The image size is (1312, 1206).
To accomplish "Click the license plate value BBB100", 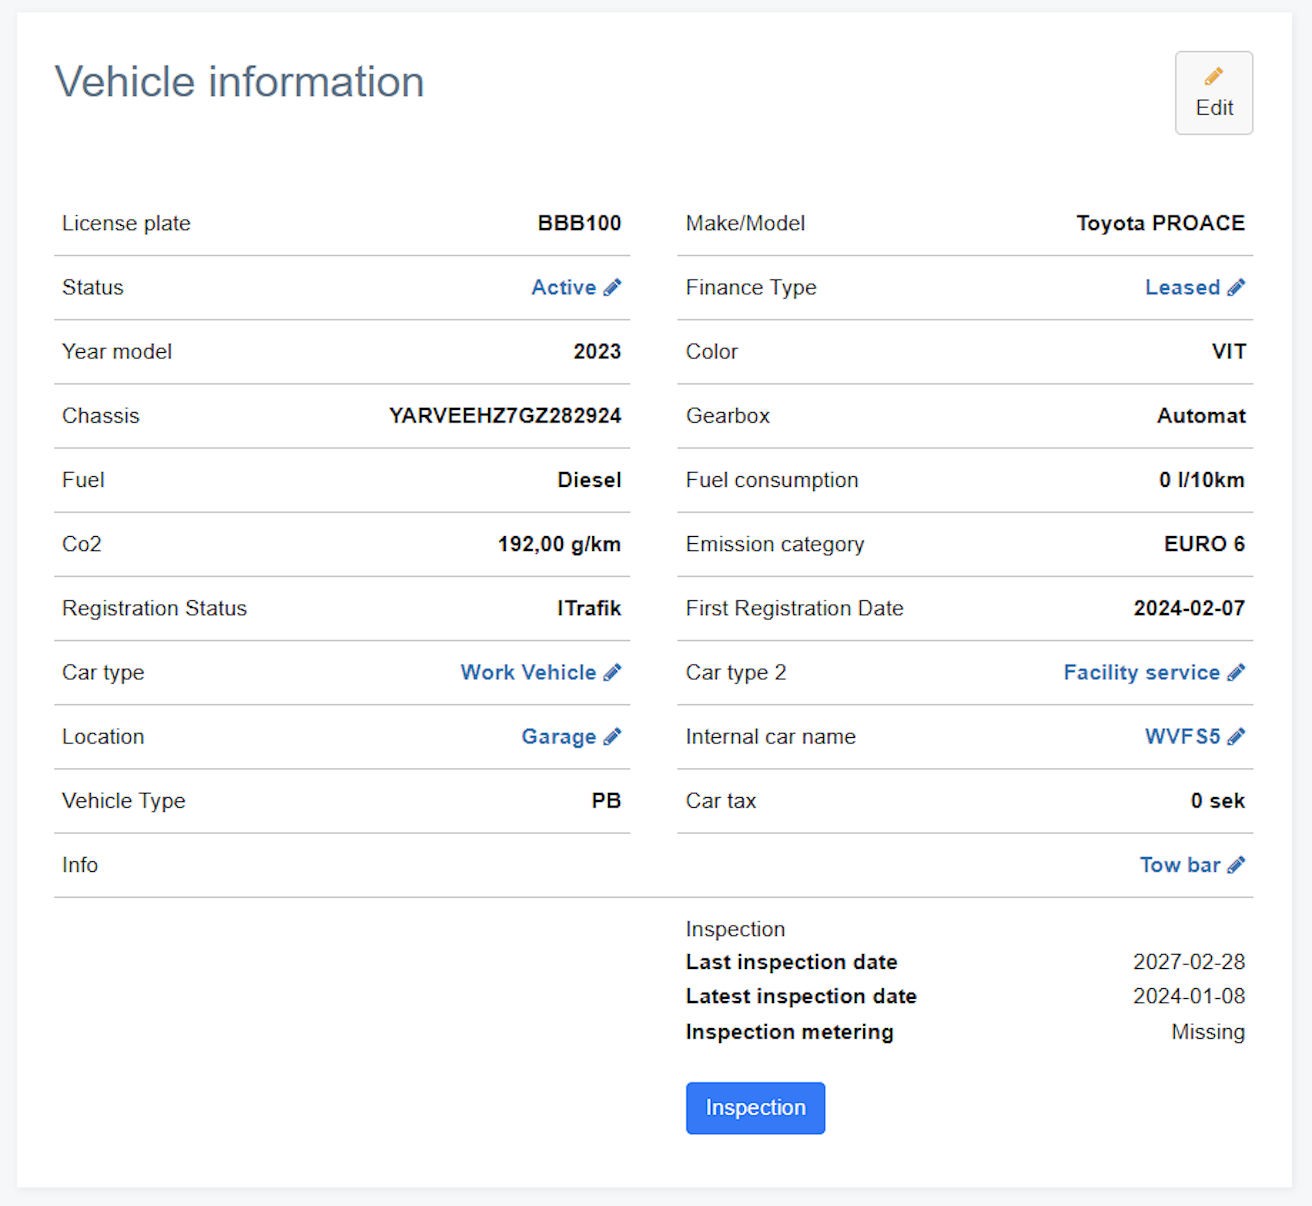I will pos(580,223).
